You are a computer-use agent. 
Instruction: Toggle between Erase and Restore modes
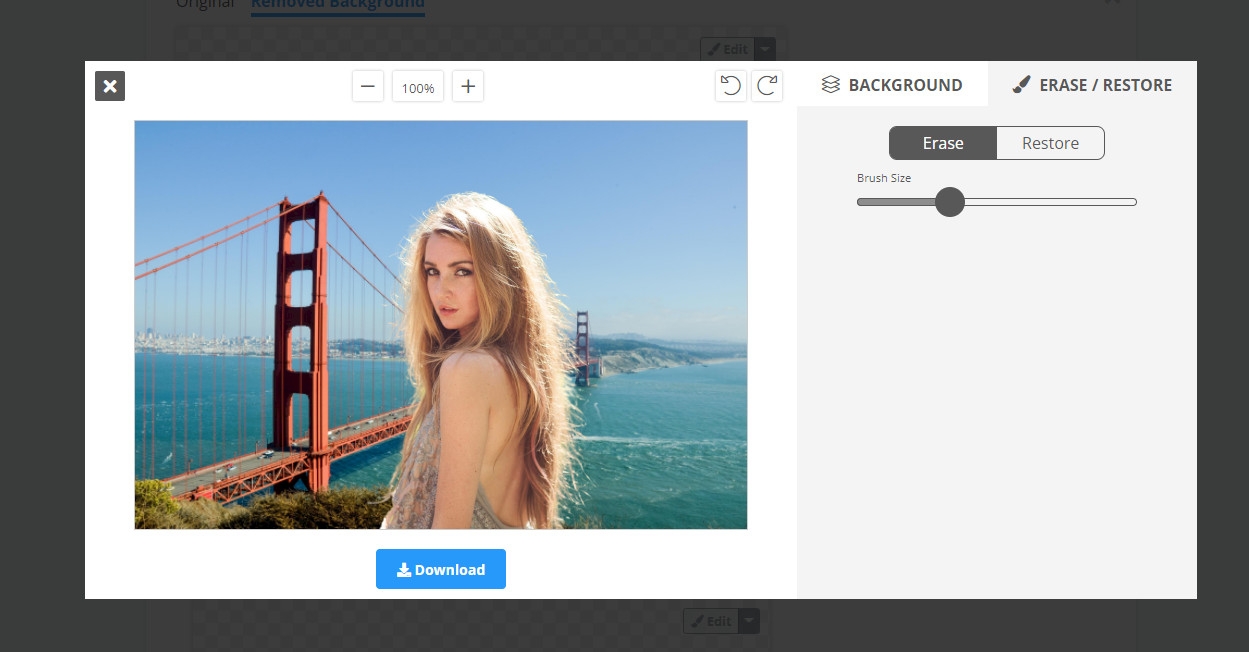996,143
